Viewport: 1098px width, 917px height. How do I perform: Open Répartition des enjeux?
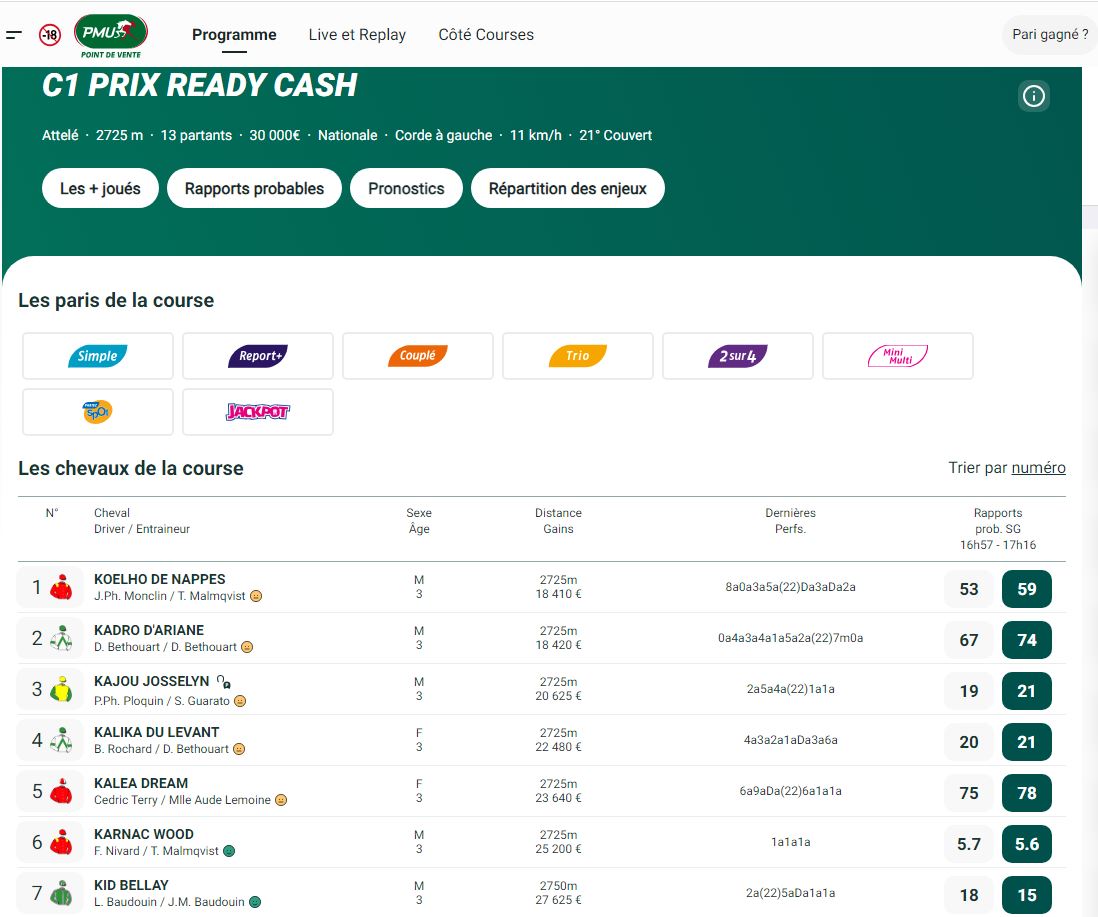coord(567,188)
